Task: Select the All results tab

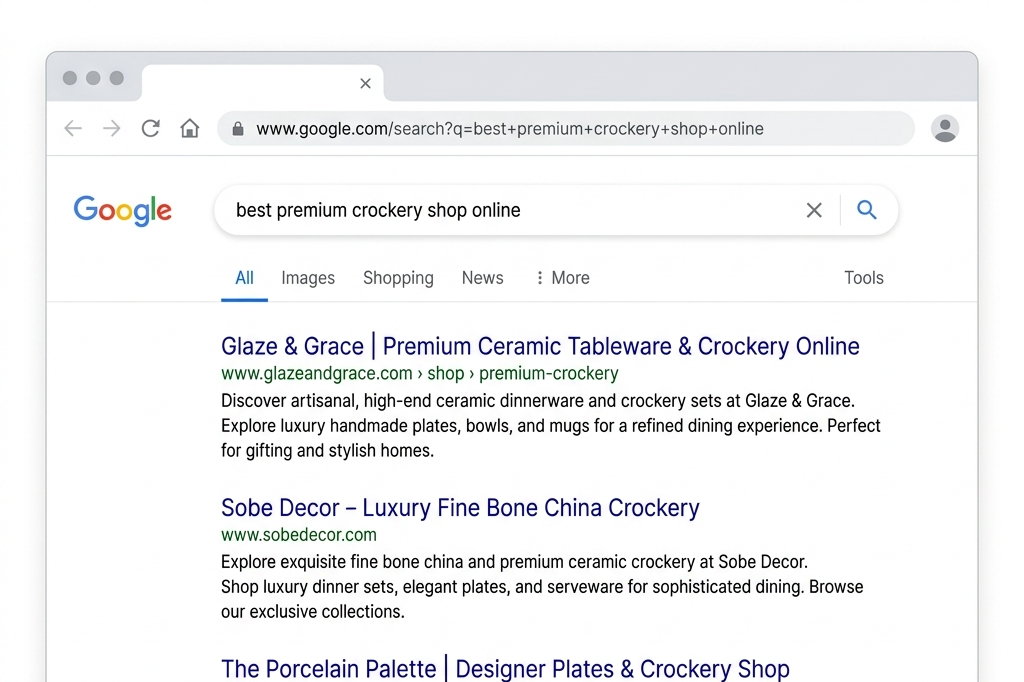Action: click(x=244, y=278)
